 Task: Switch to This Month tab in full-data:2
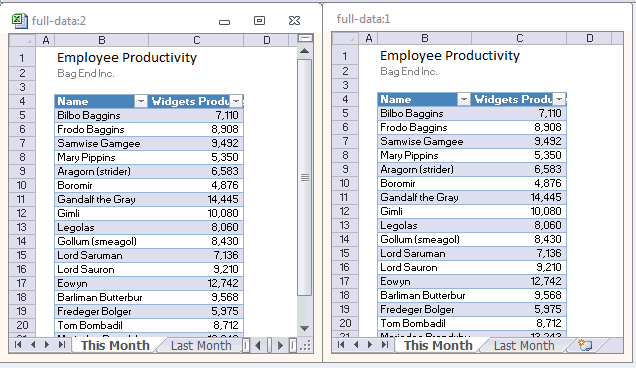[x=115, y=345]
